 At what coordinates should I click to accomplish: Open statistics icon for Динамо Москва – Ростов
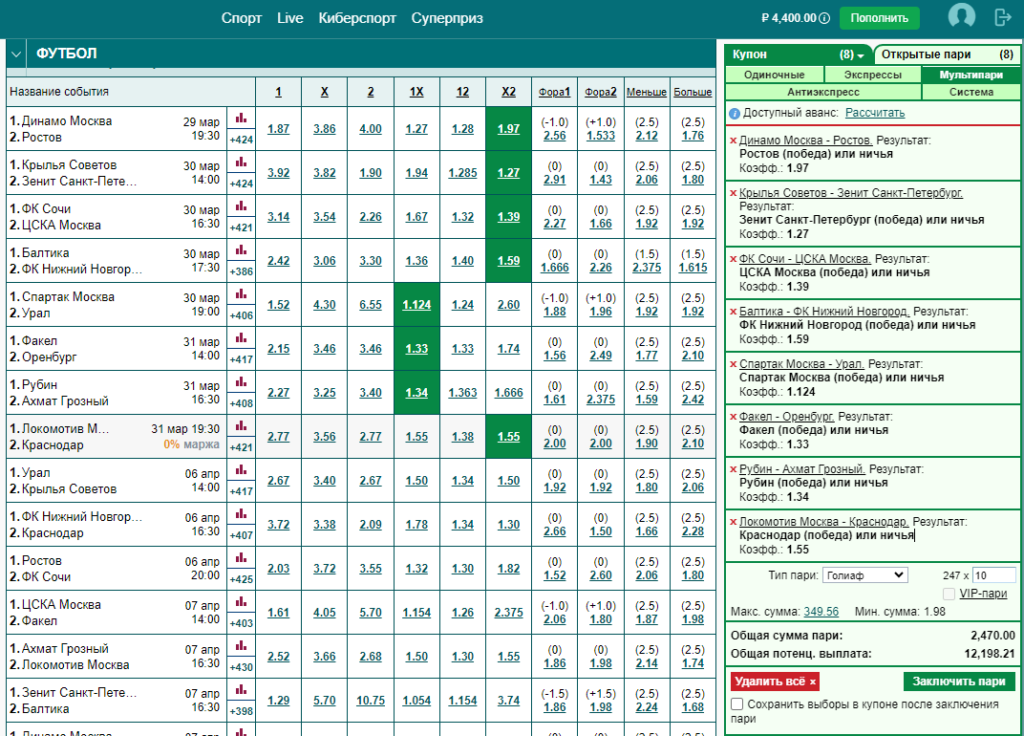(241, 118)
